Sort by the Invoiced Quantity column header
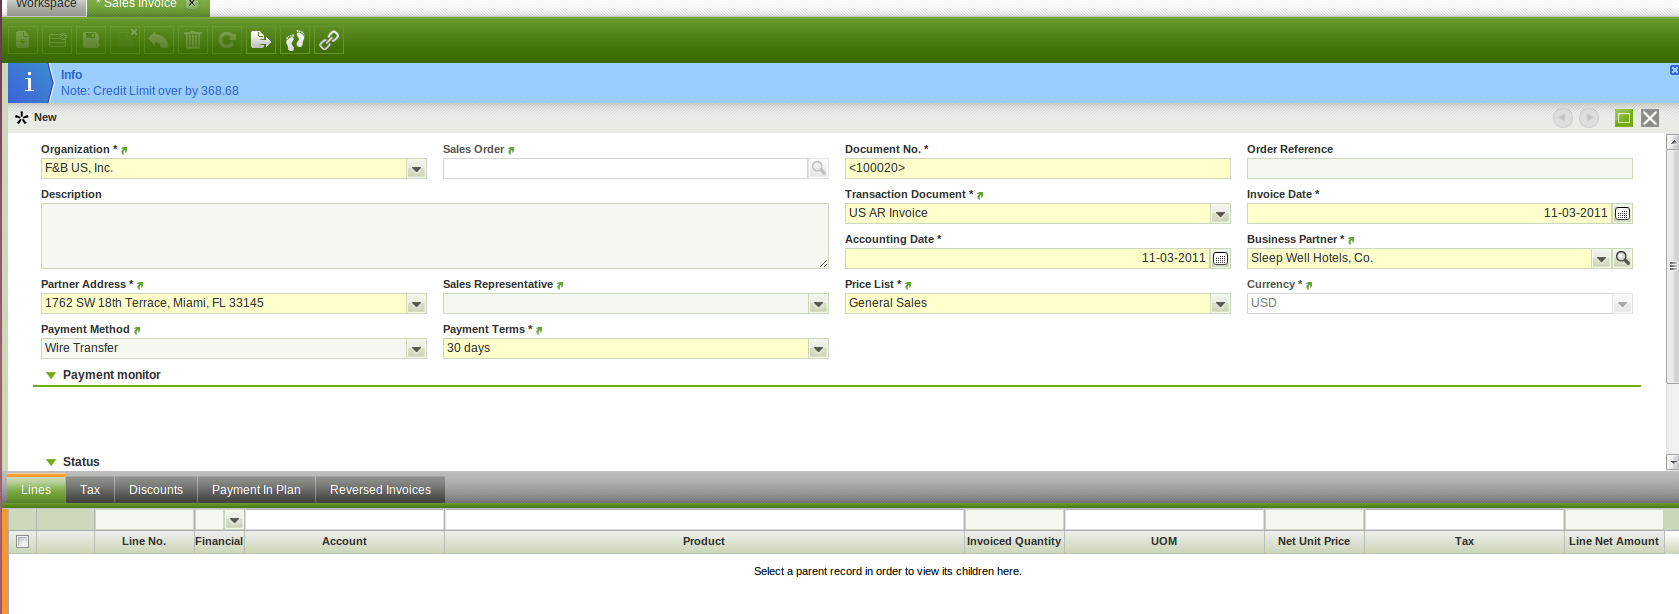This screenshot has height=614, width=1679. (x=1014, y=542)
